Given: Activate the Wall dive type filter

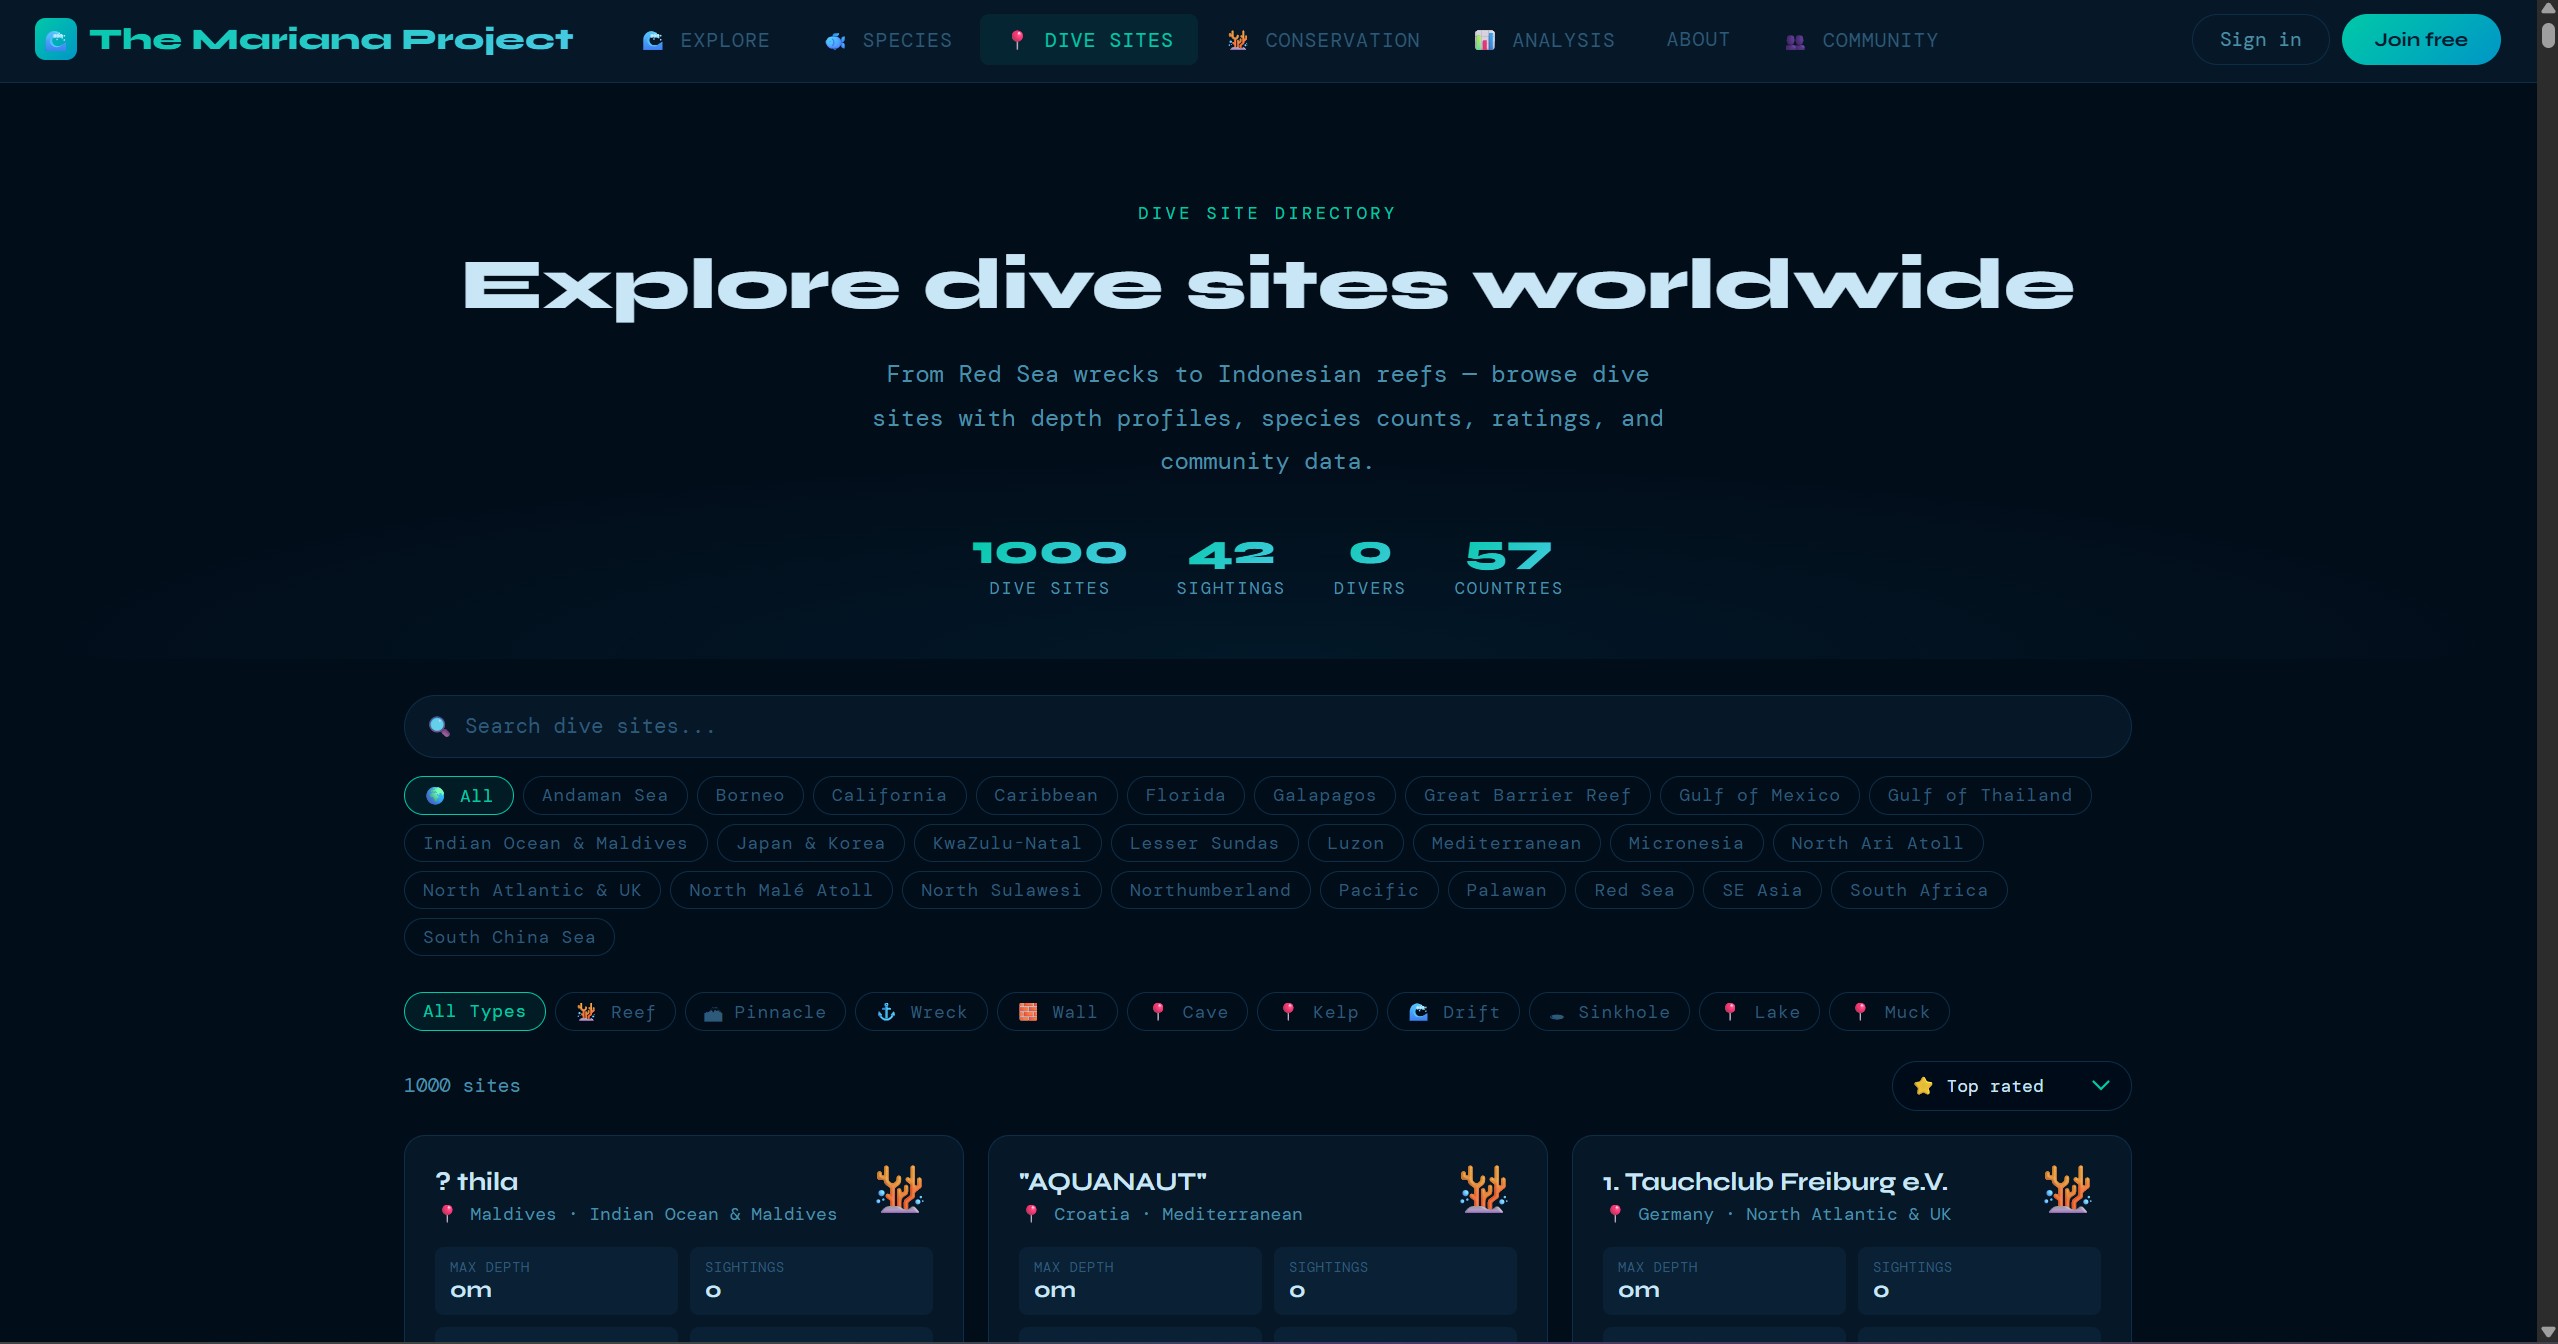Looking at the screenshot, I should tap(1056, 1012).
